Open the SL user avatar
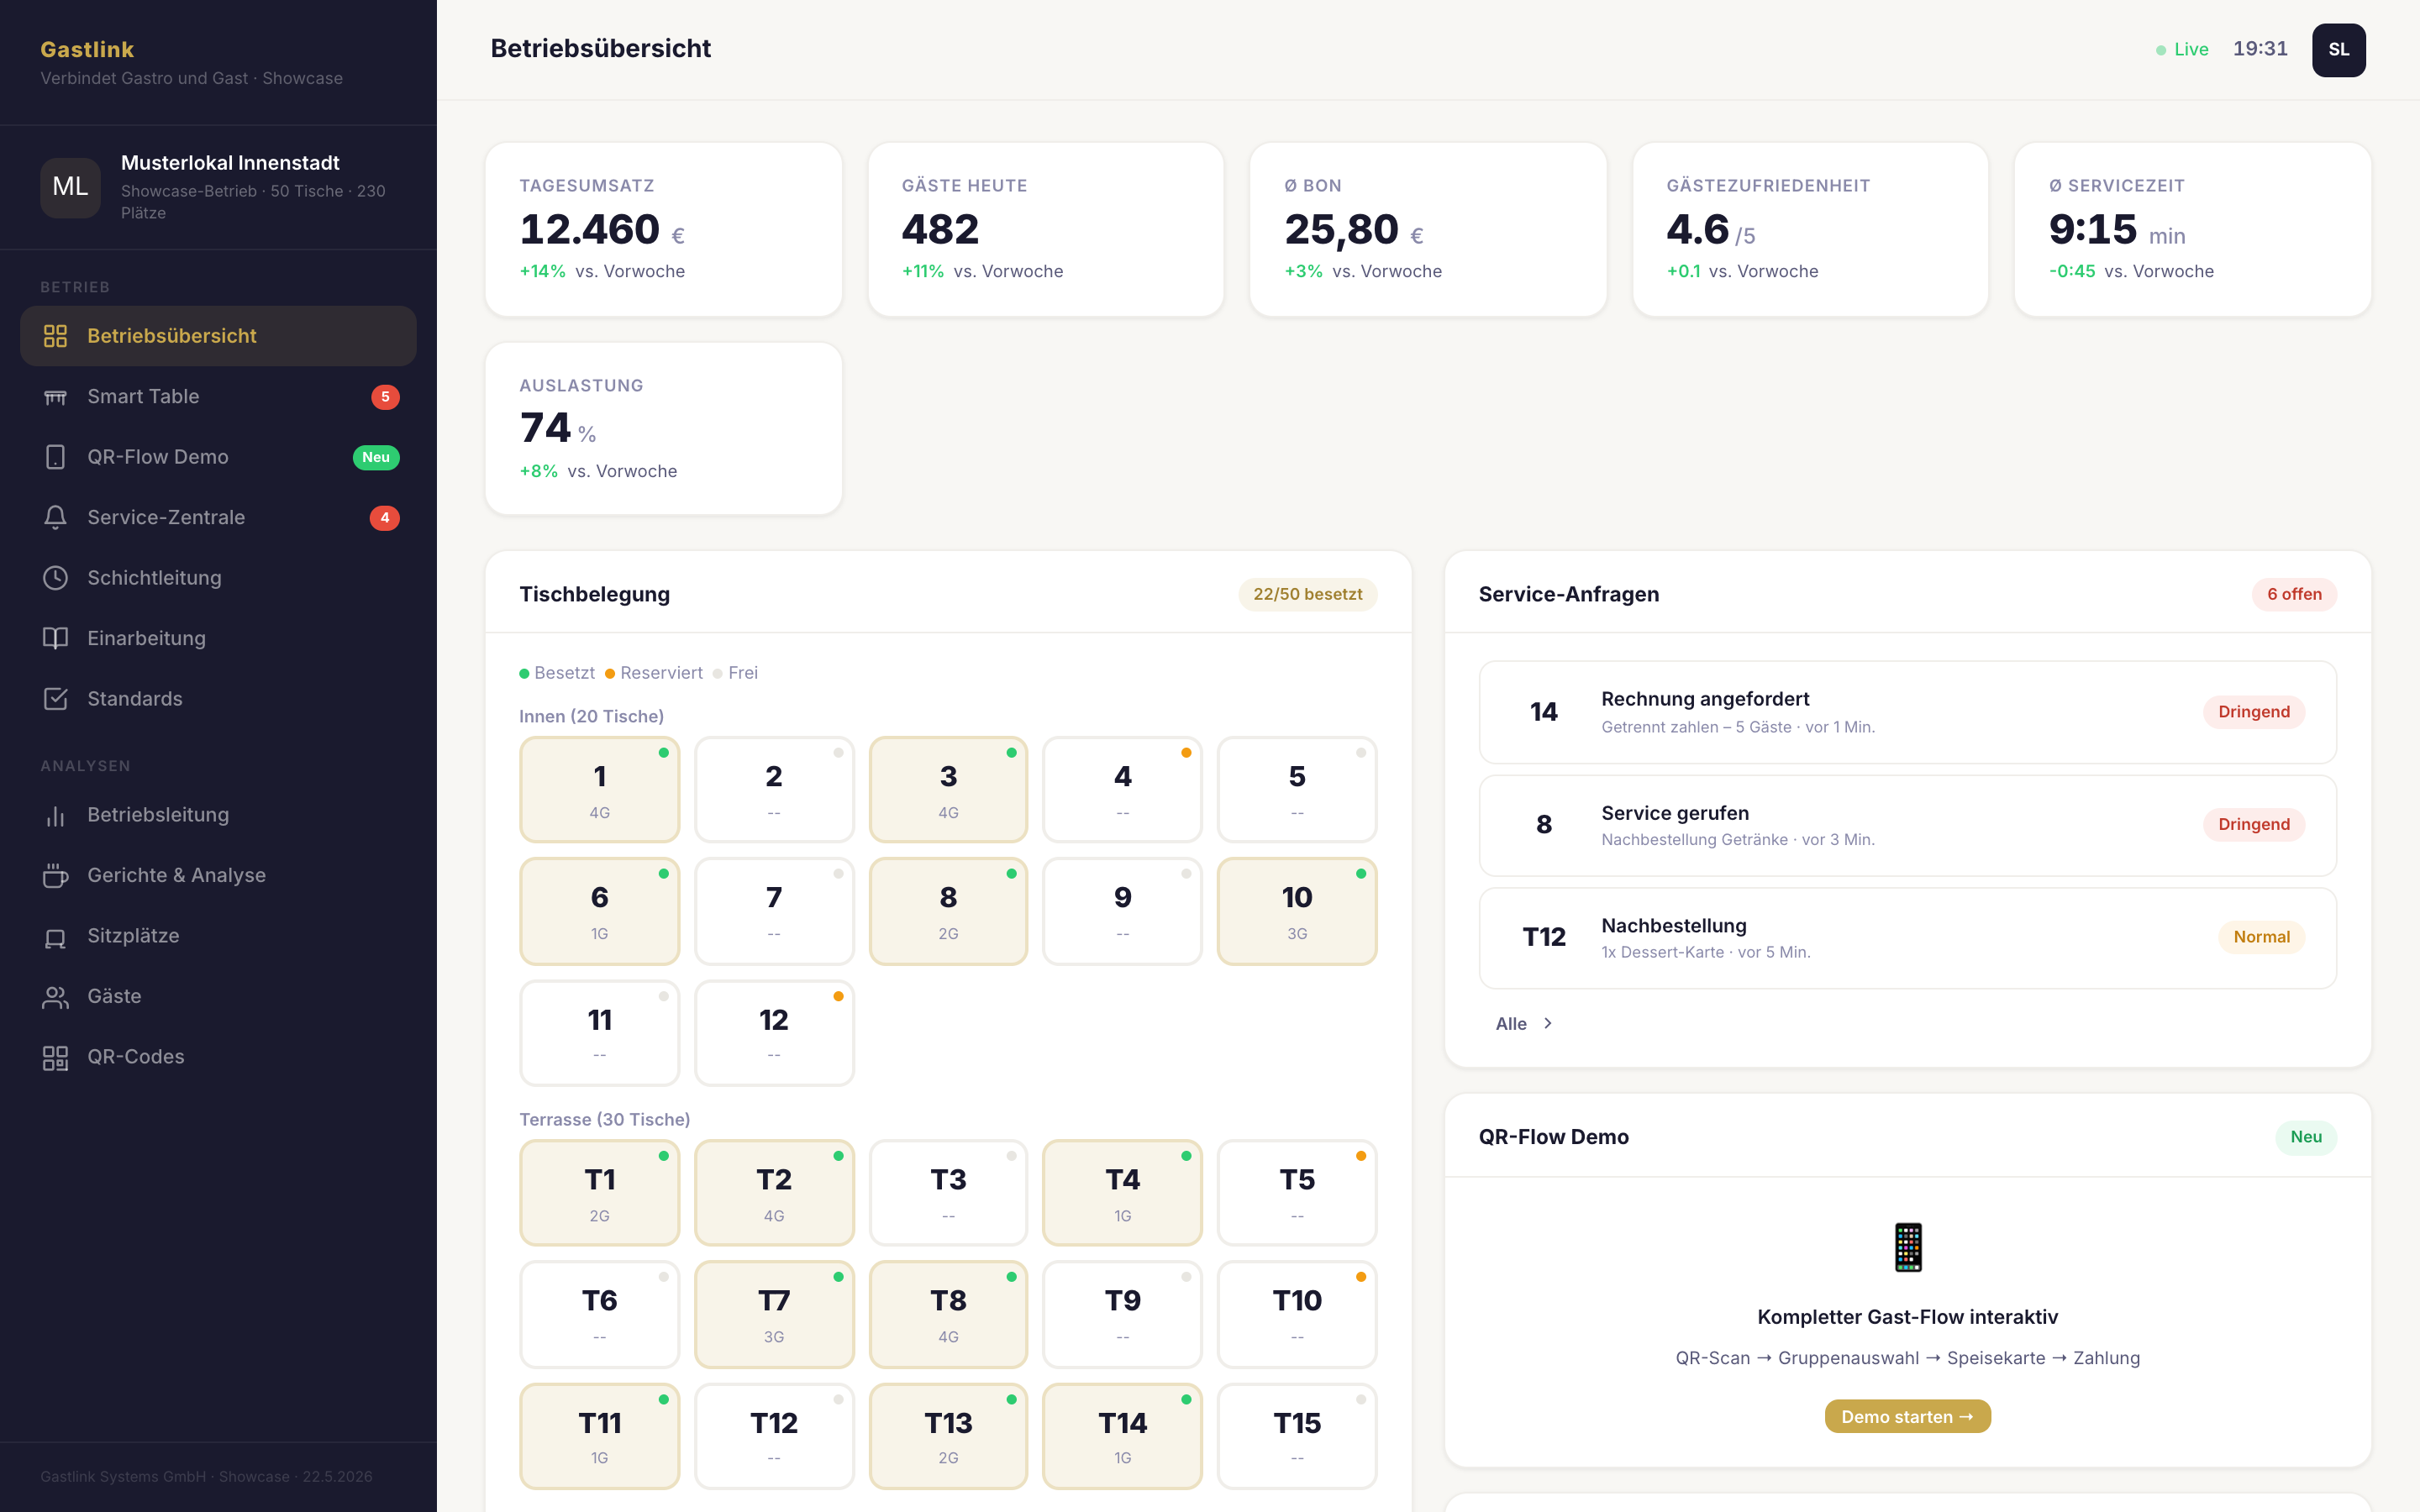The image size is (2420, 1512). (x=2338, y=50)
